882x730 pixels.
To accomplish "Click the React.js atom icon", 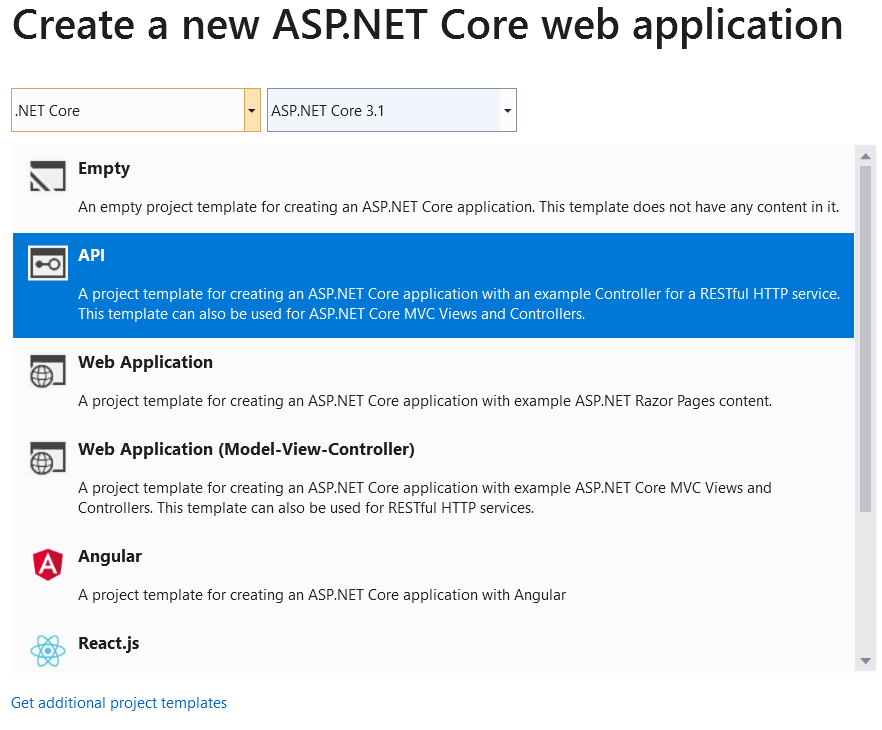I will click(x=47, y=651).
